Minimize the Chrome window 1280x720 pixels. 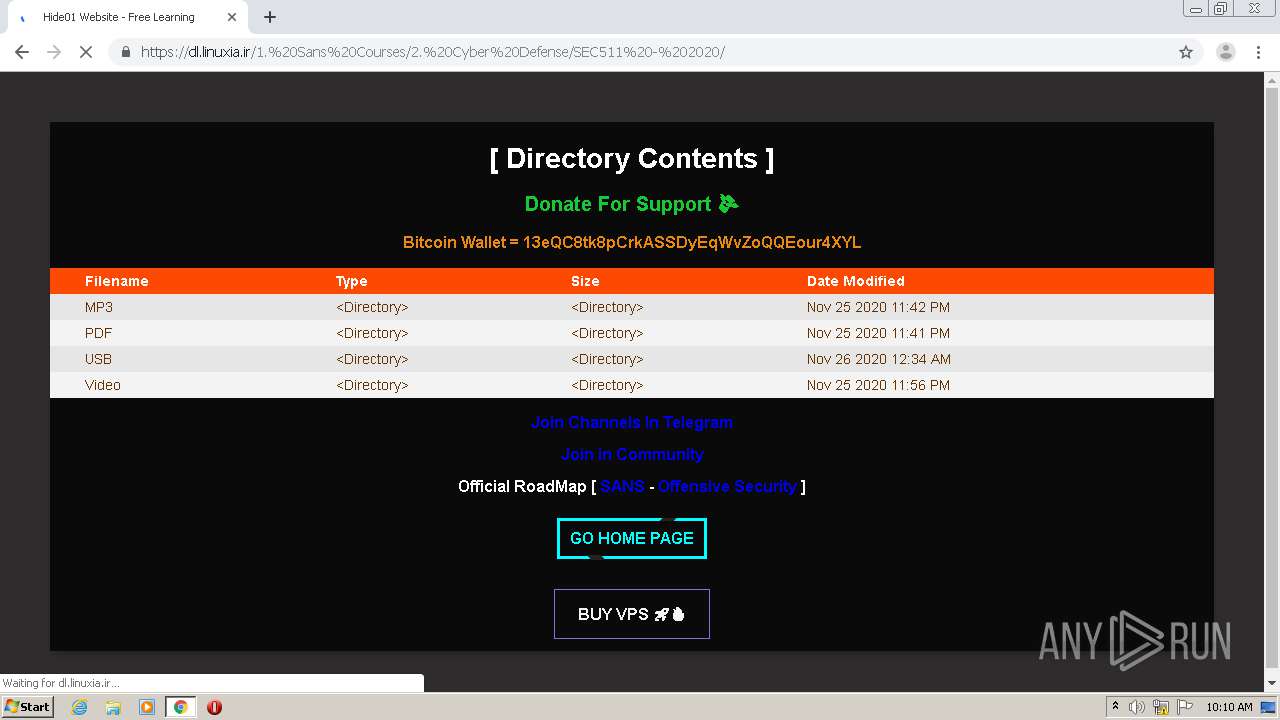click(x=1196, y=9)
